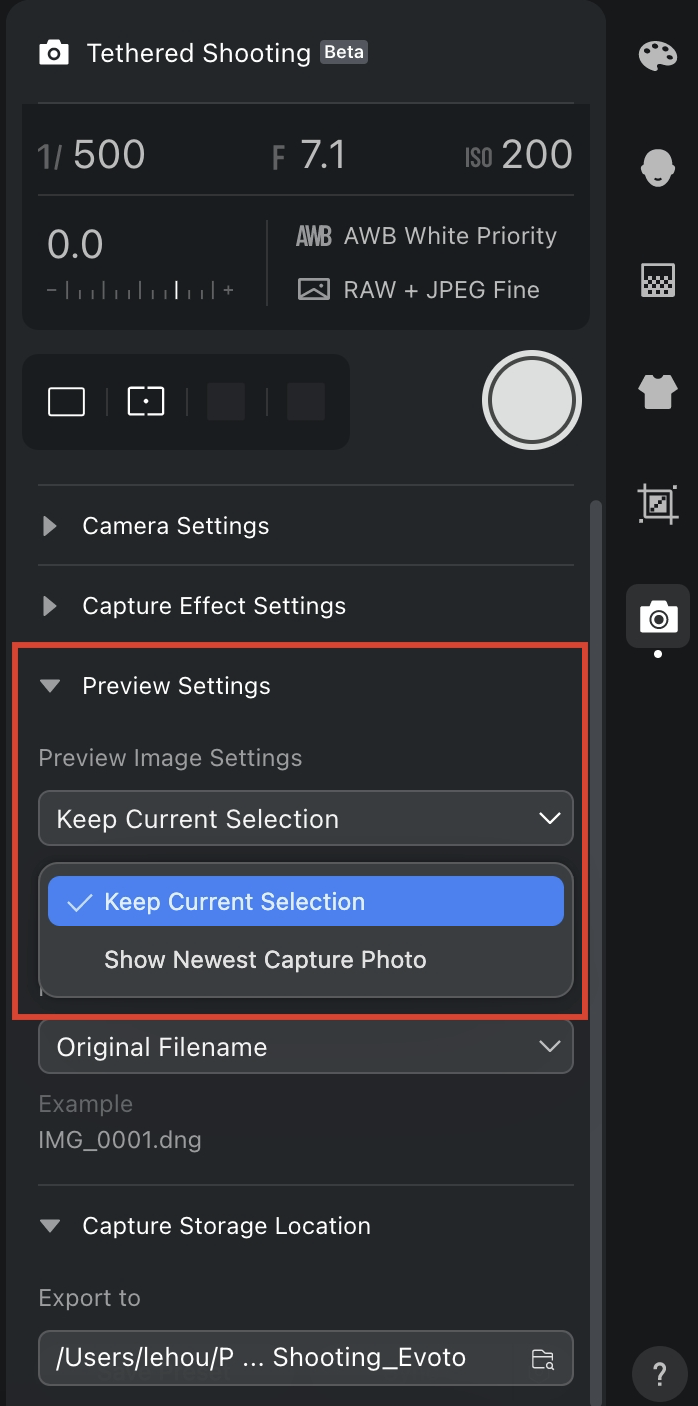Click the browse folder icon in Export to
The width and height of the screenshot is (698, 1406).
543,1358
